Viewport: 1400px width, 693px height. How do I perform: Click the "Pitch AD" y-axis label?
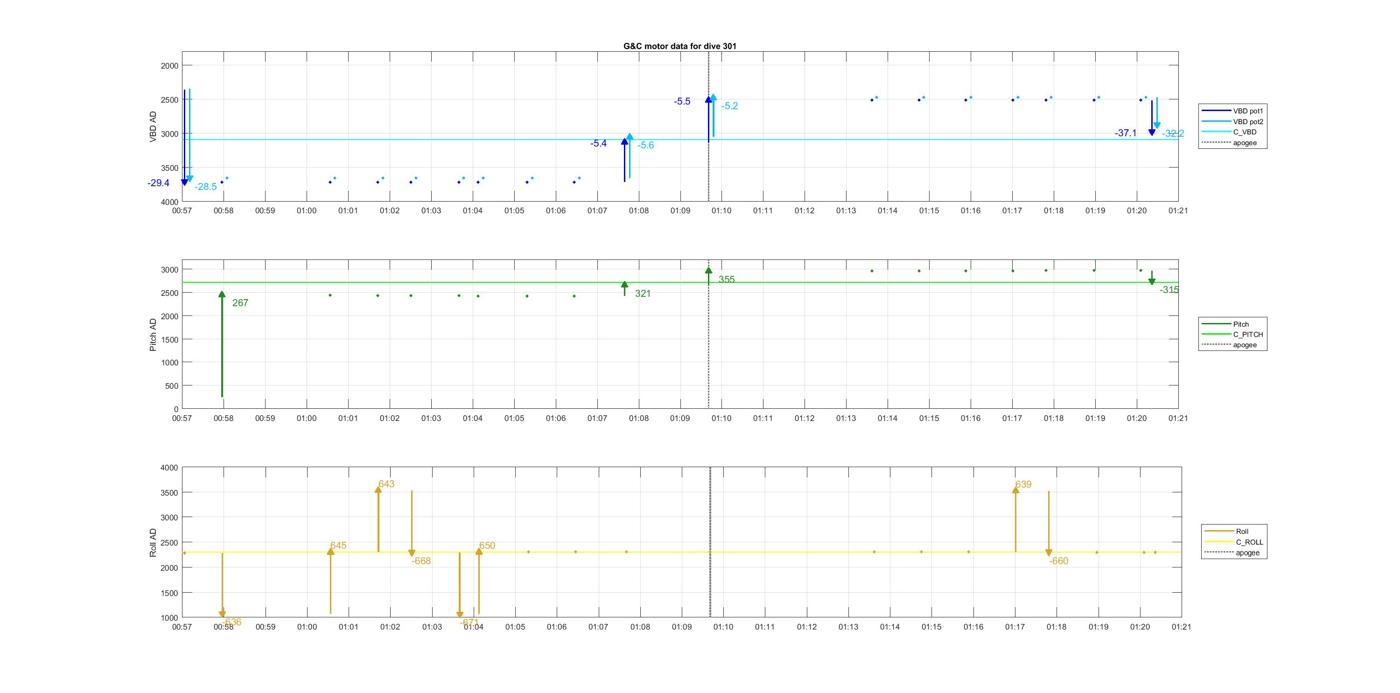click(x=154, y=334)
